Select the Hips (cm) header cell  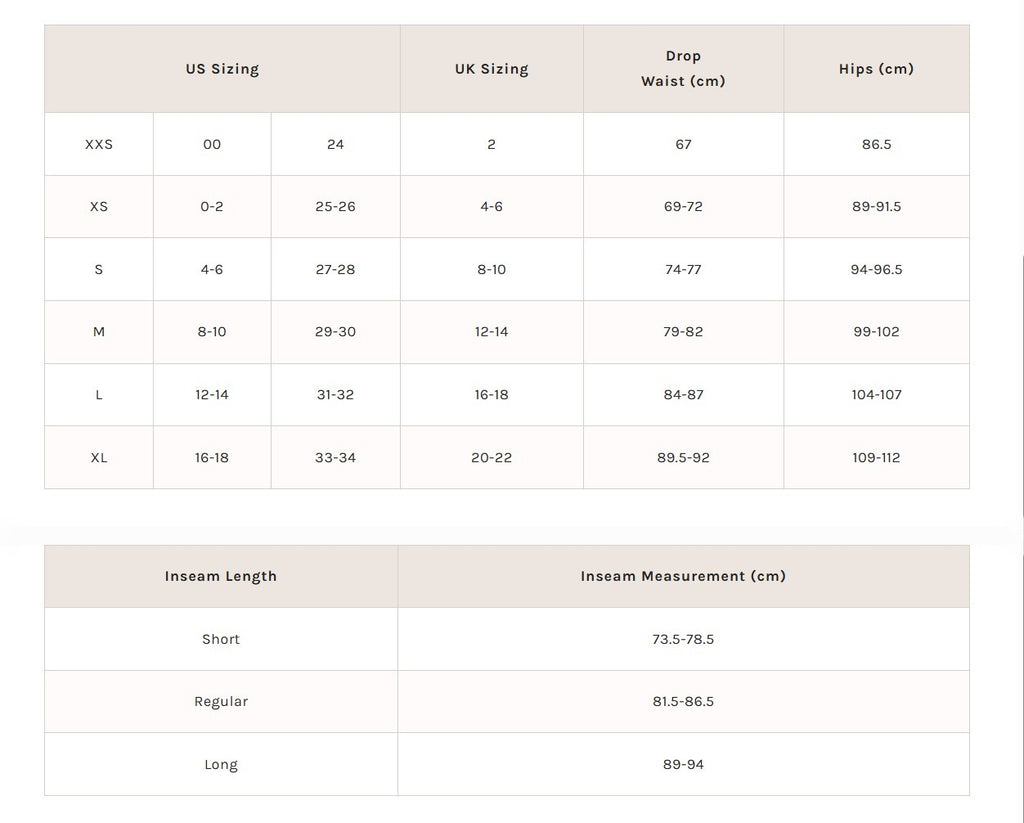876,69
